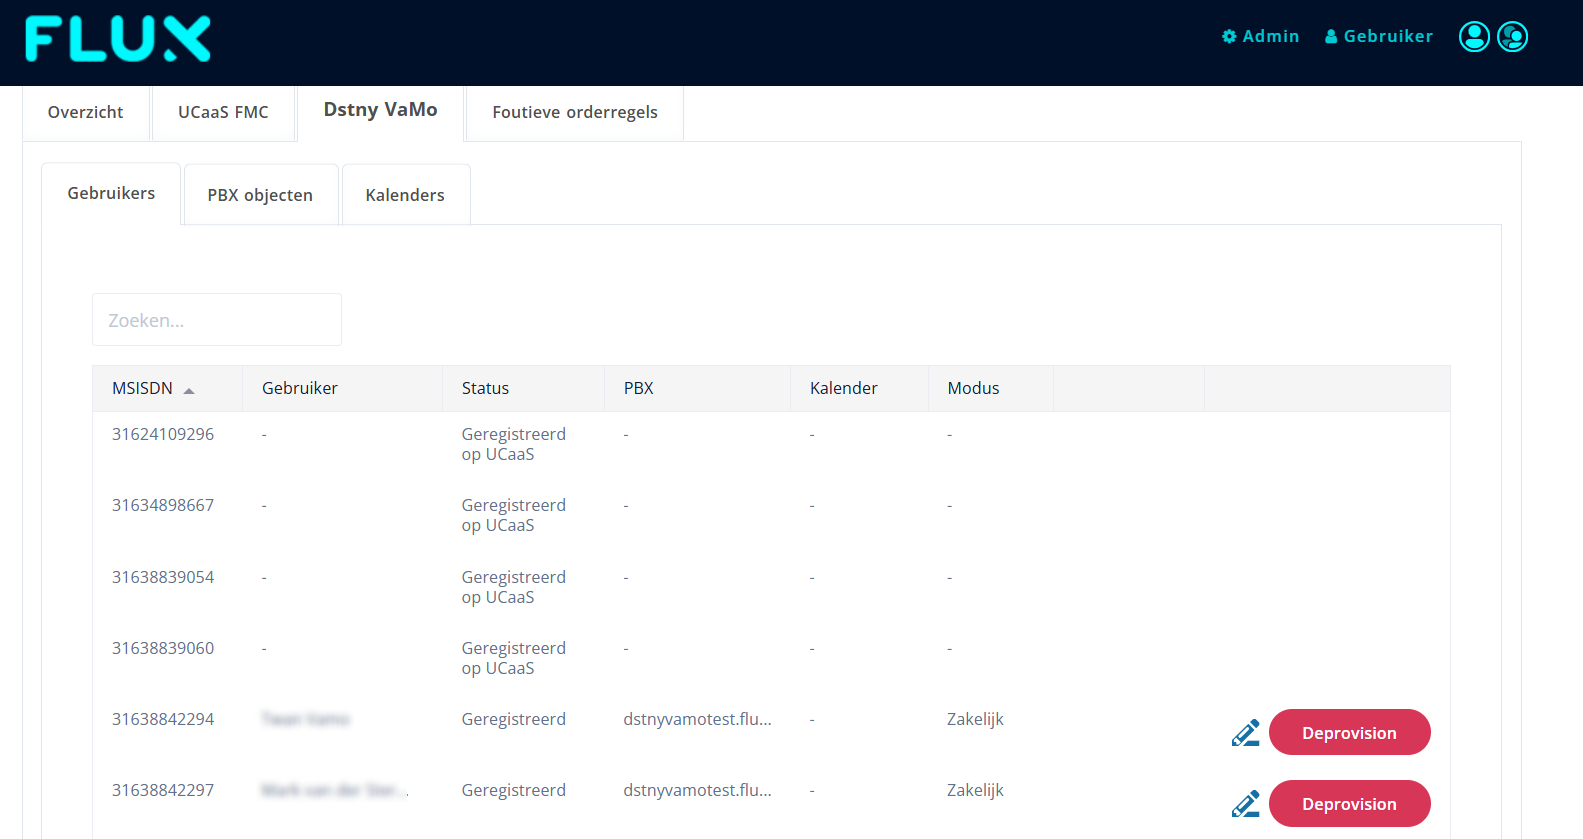1583x839 pixels.
Task: Click the switch-user avatar icon
Action: tap(1512, 37)
